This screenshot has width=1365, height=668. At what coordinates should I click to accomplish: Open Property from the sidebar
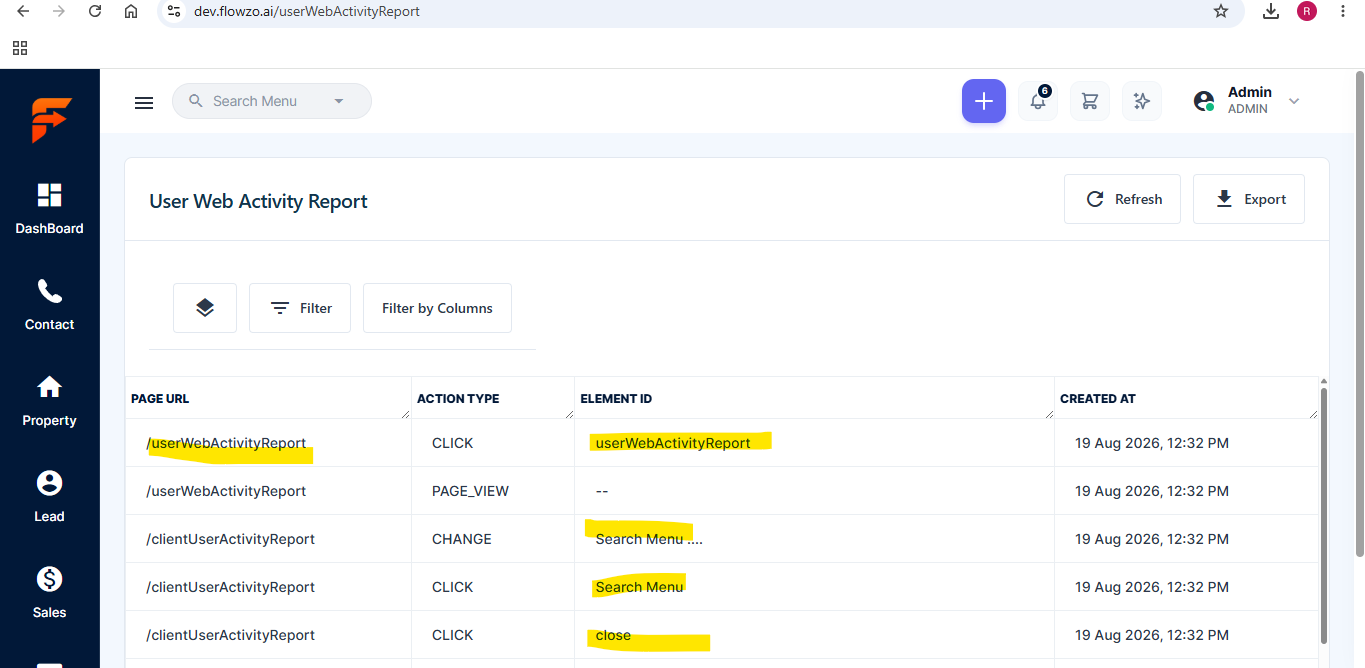pyautogui.click(x=49, y=400)
